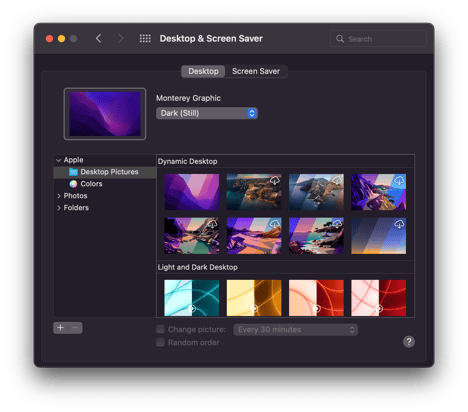The width and height of the screenshot is (468, 412).
Task: Choose the Catalina island wallpaper thumbnail
Action: click(316, 192)
